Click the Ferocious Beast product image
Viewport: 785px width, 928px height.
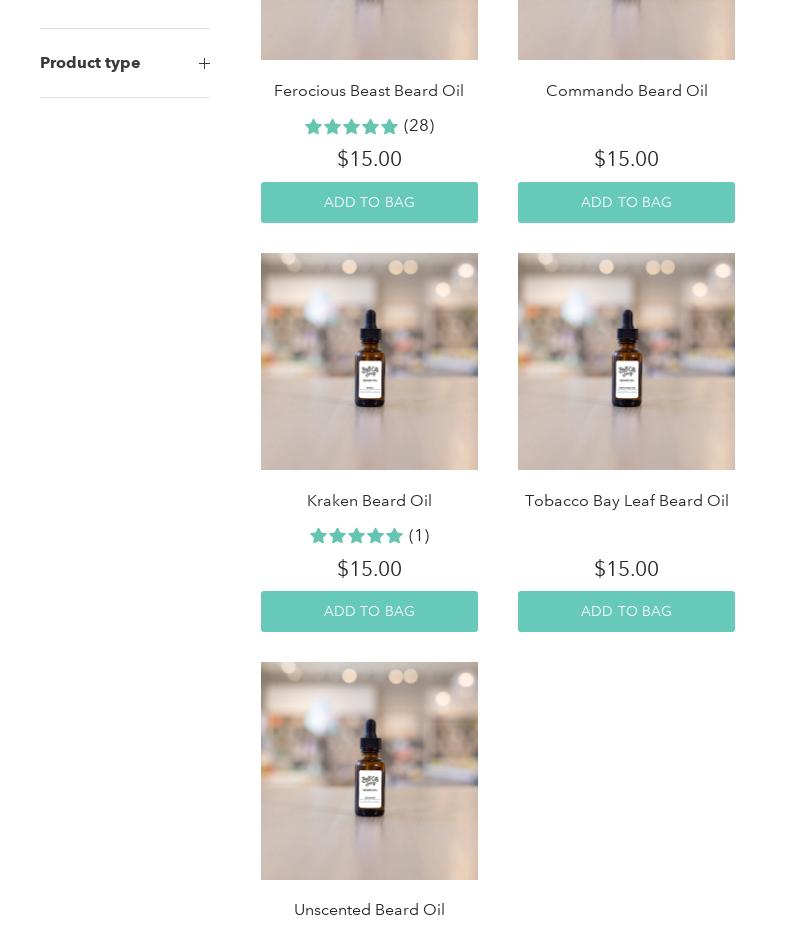(x=369, y=30)
